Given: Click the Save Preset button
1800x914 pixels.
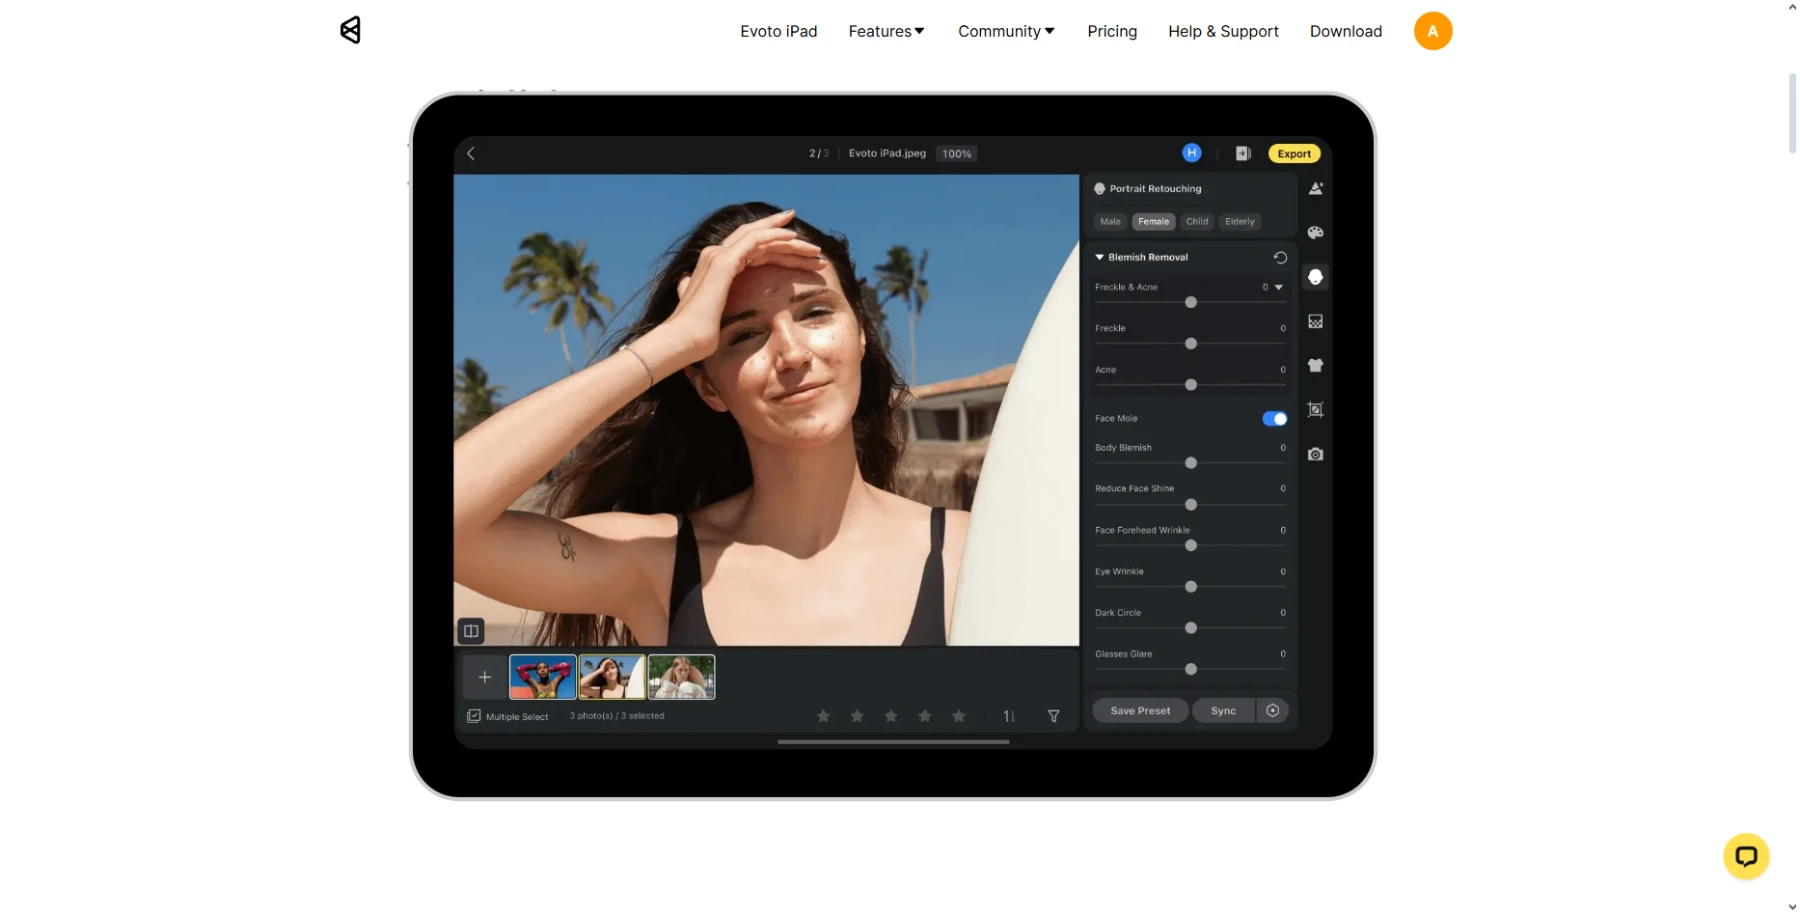Looking at the screenshot, I should pos(1139,711).
